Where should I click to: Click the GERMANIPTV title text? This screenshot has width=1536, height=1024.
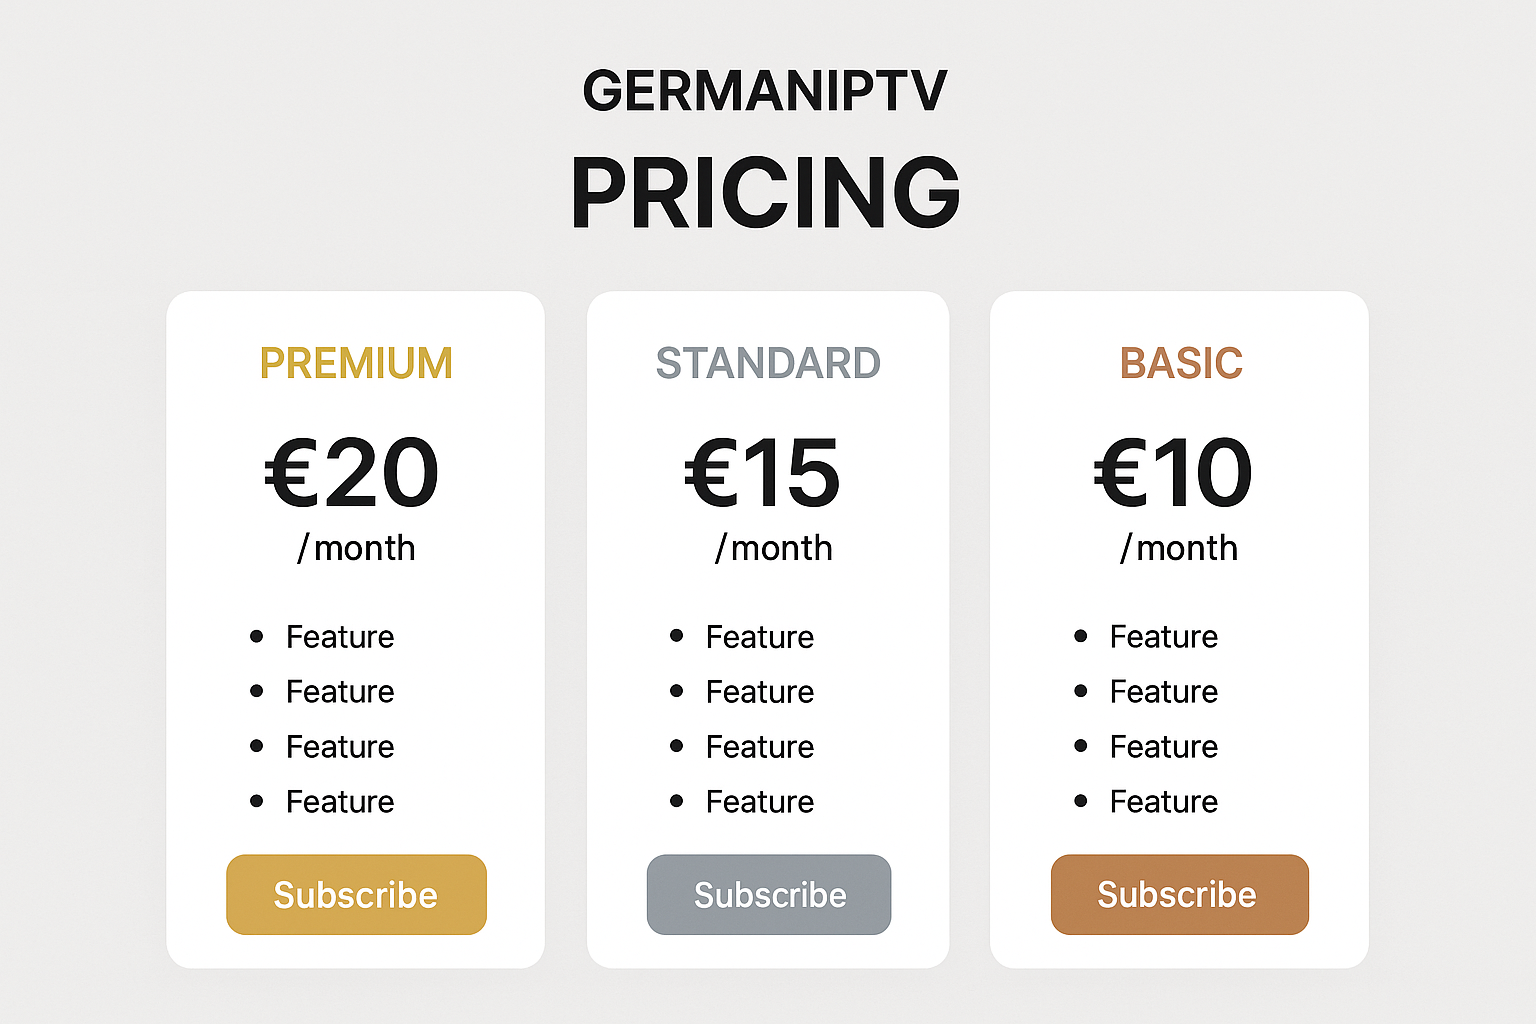pos(765,91)
